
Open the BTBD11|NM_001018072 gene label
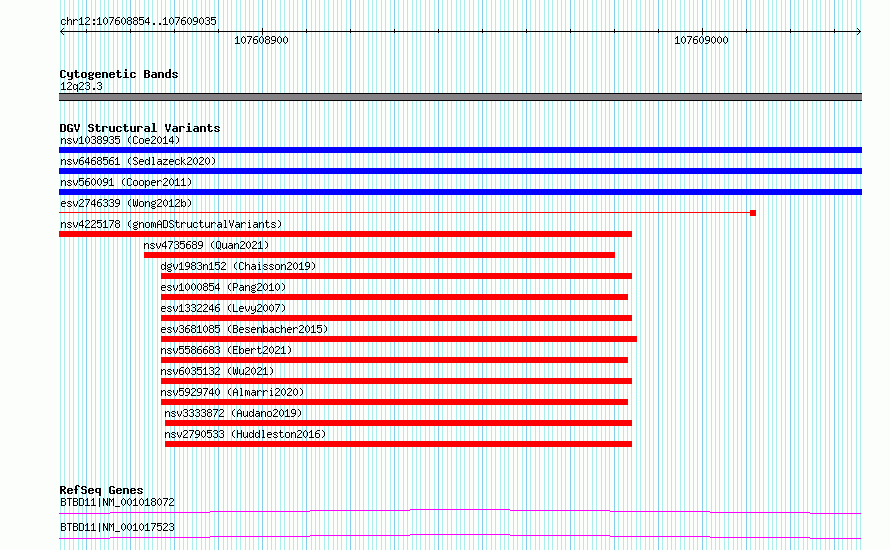pyautogui.click(x=117, y=502)
